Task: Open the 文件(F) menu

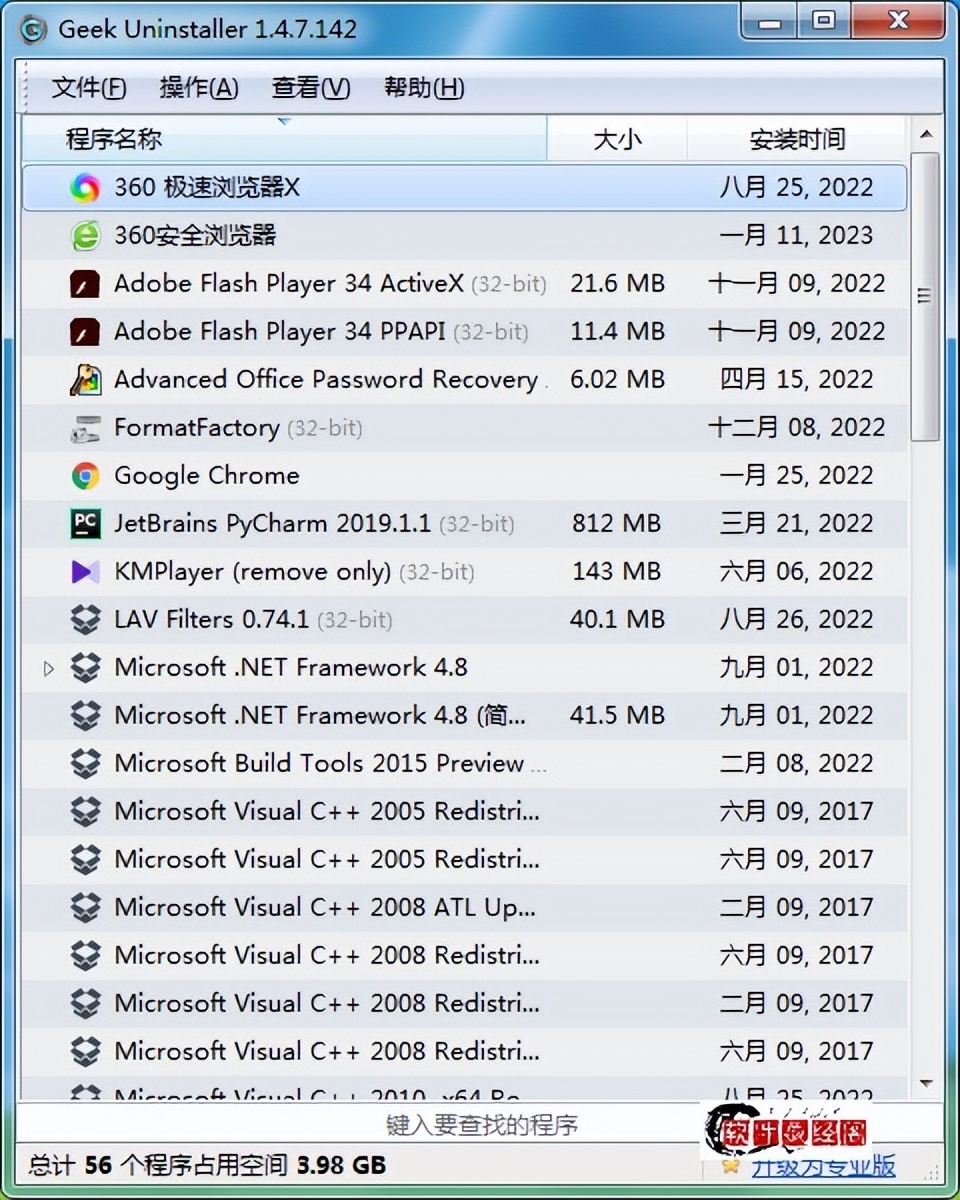Action: click(x=89, y=88)
